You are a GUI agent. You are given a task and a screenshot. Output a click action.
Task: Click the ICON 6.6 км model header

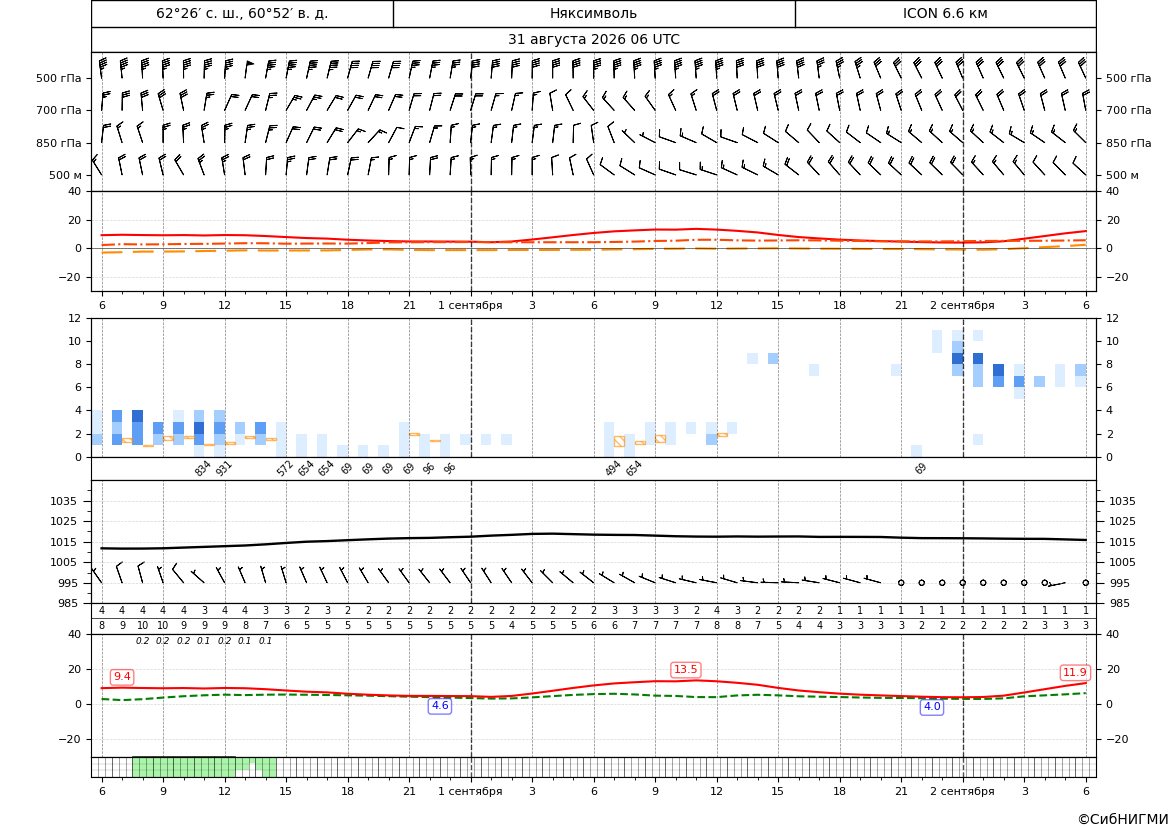point(945,13)
